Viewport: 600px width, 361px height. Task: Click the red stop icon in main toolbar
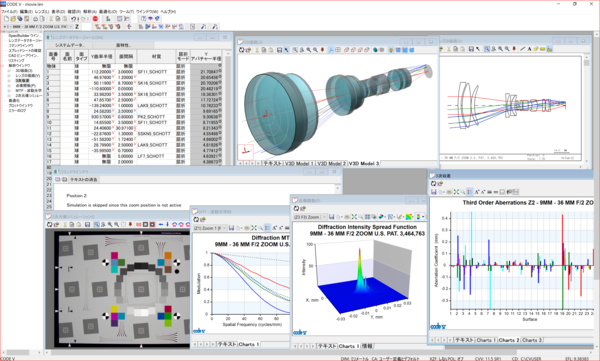[95, 18]
